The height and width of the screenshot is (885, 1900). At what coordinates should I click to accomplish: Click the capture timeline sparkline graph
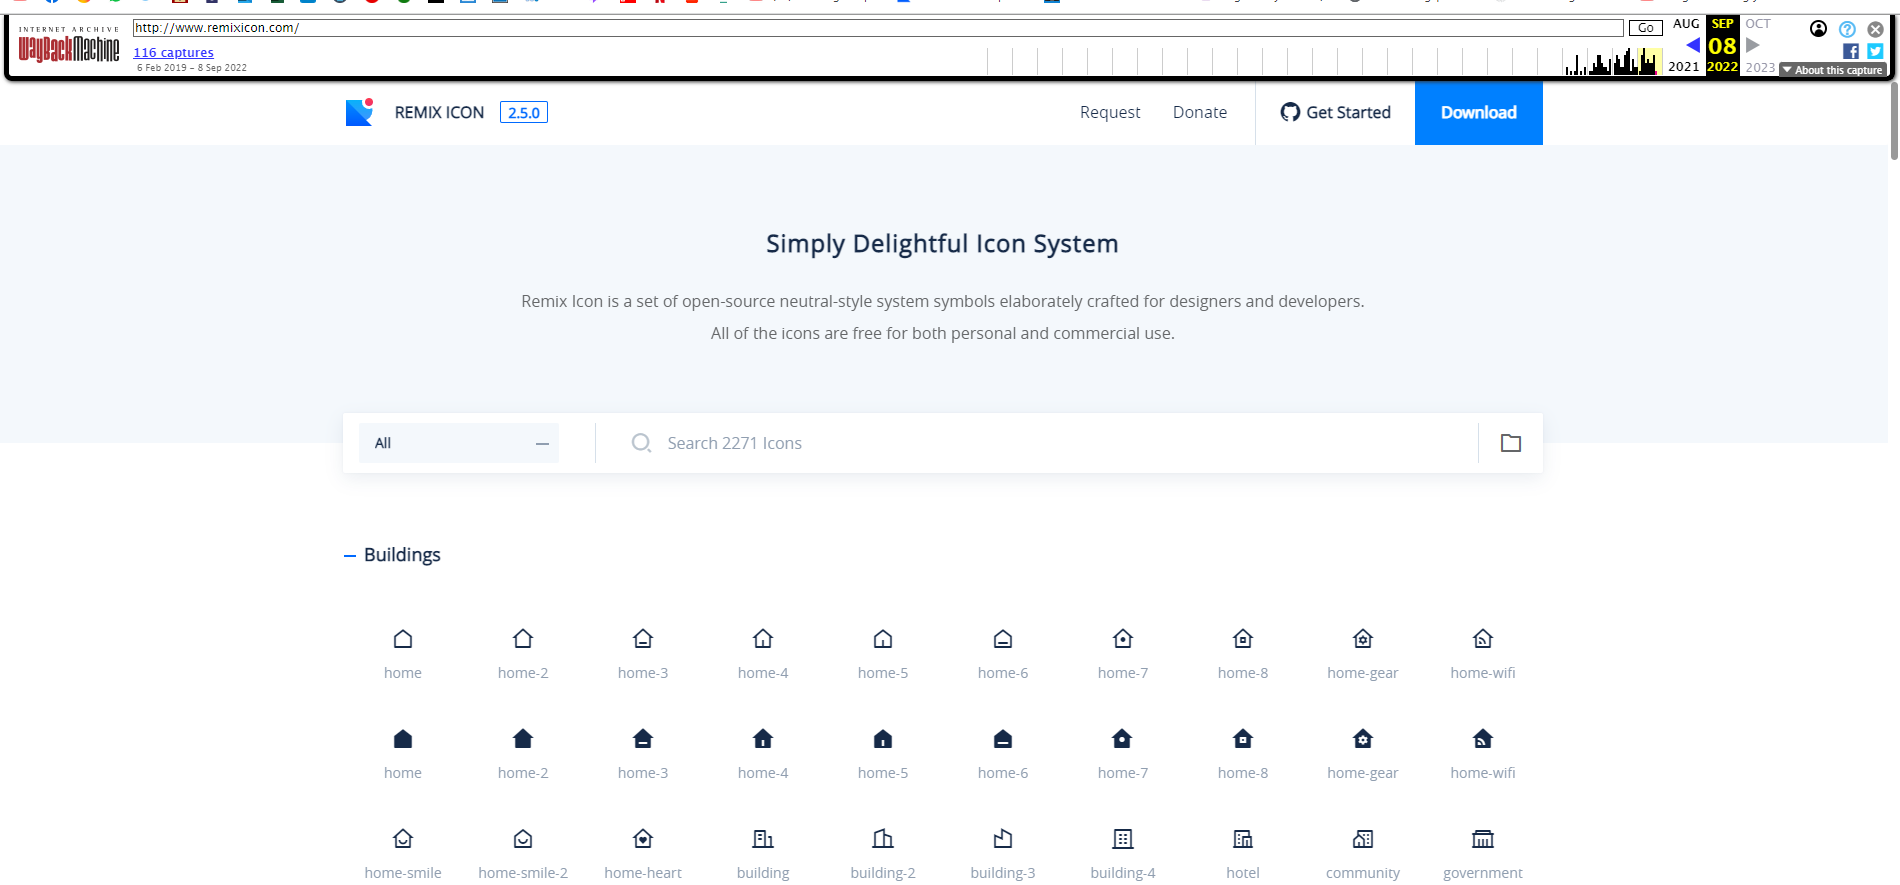coord(1324,62)
